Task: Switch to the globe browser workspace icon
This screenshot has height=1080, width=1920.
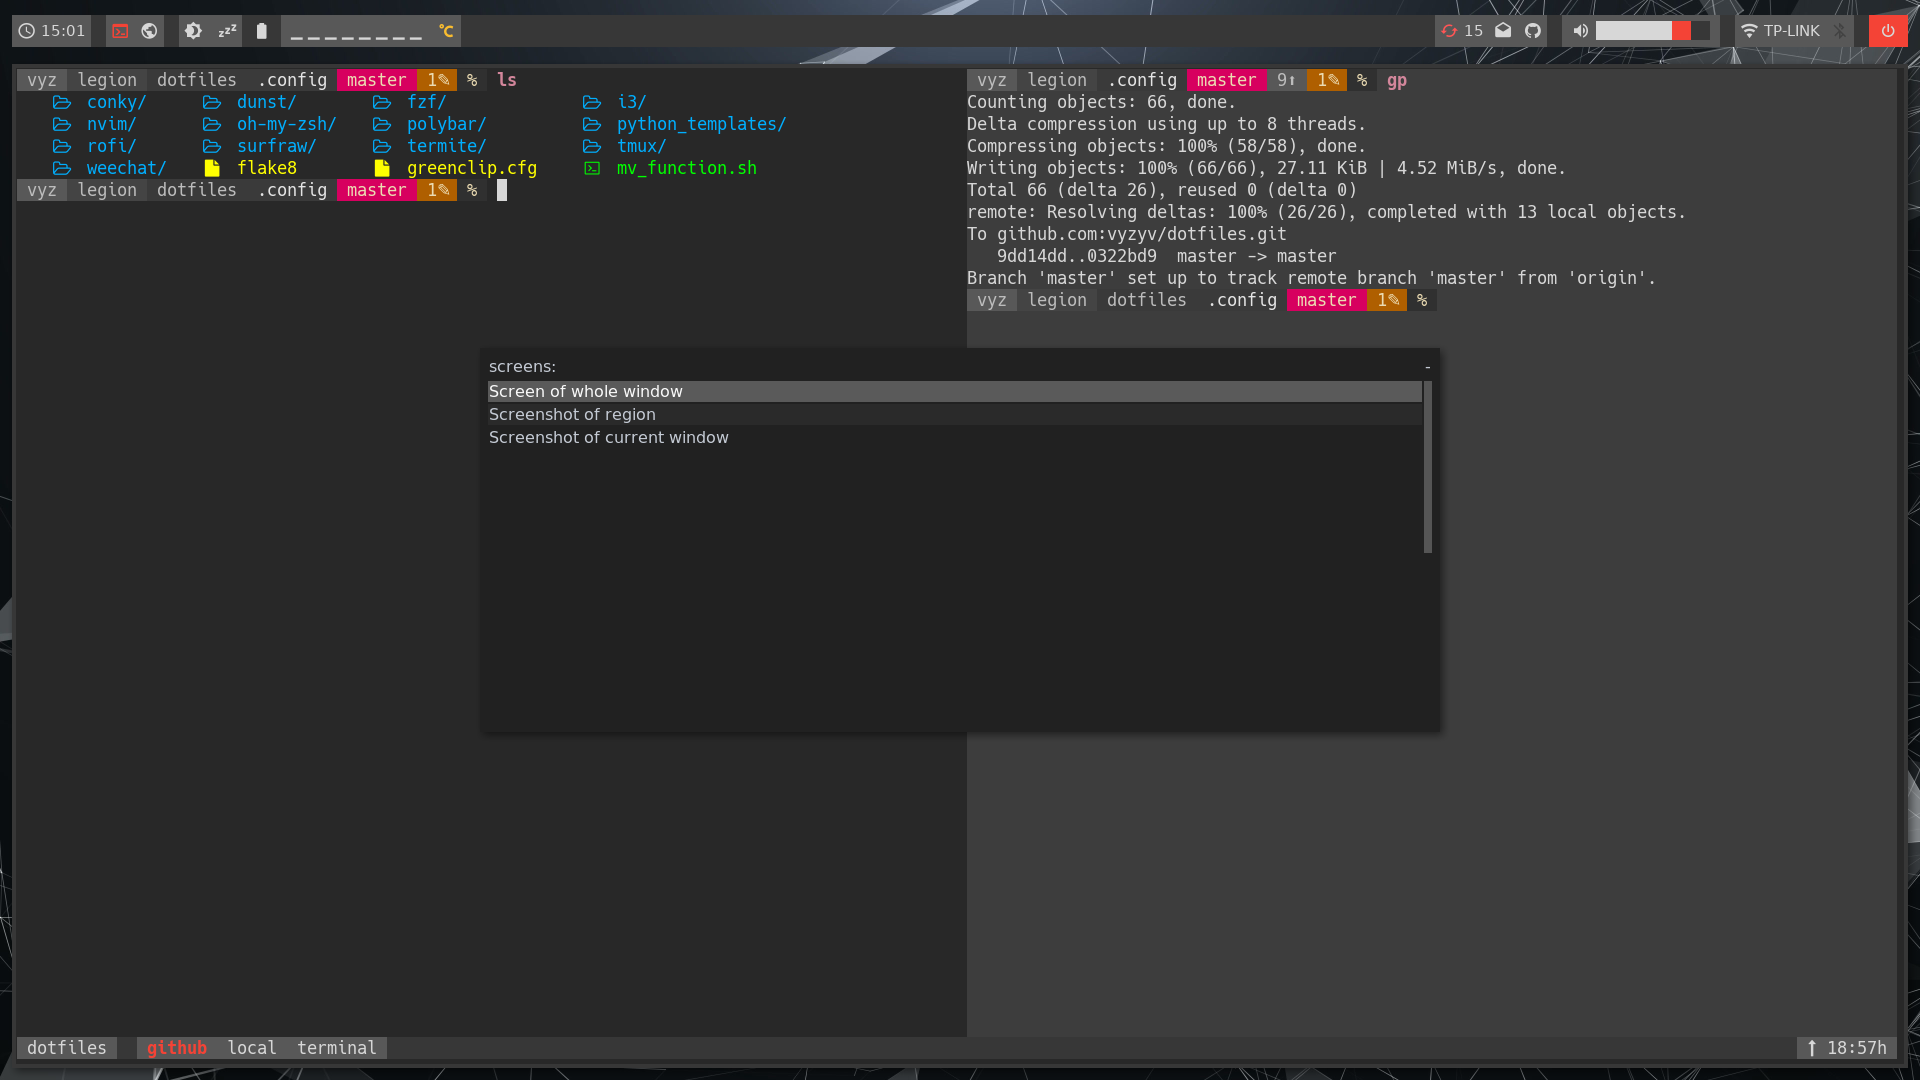Action: [x=149, y=31]
